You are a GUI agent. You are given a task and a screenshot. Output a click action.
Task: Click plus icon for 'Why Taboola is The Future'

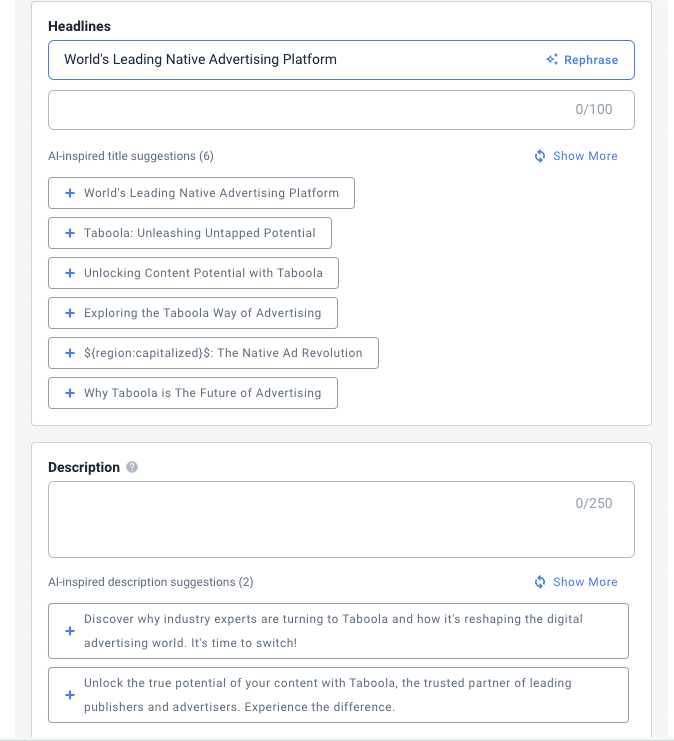pyautogui.click(x=70, y=393)
